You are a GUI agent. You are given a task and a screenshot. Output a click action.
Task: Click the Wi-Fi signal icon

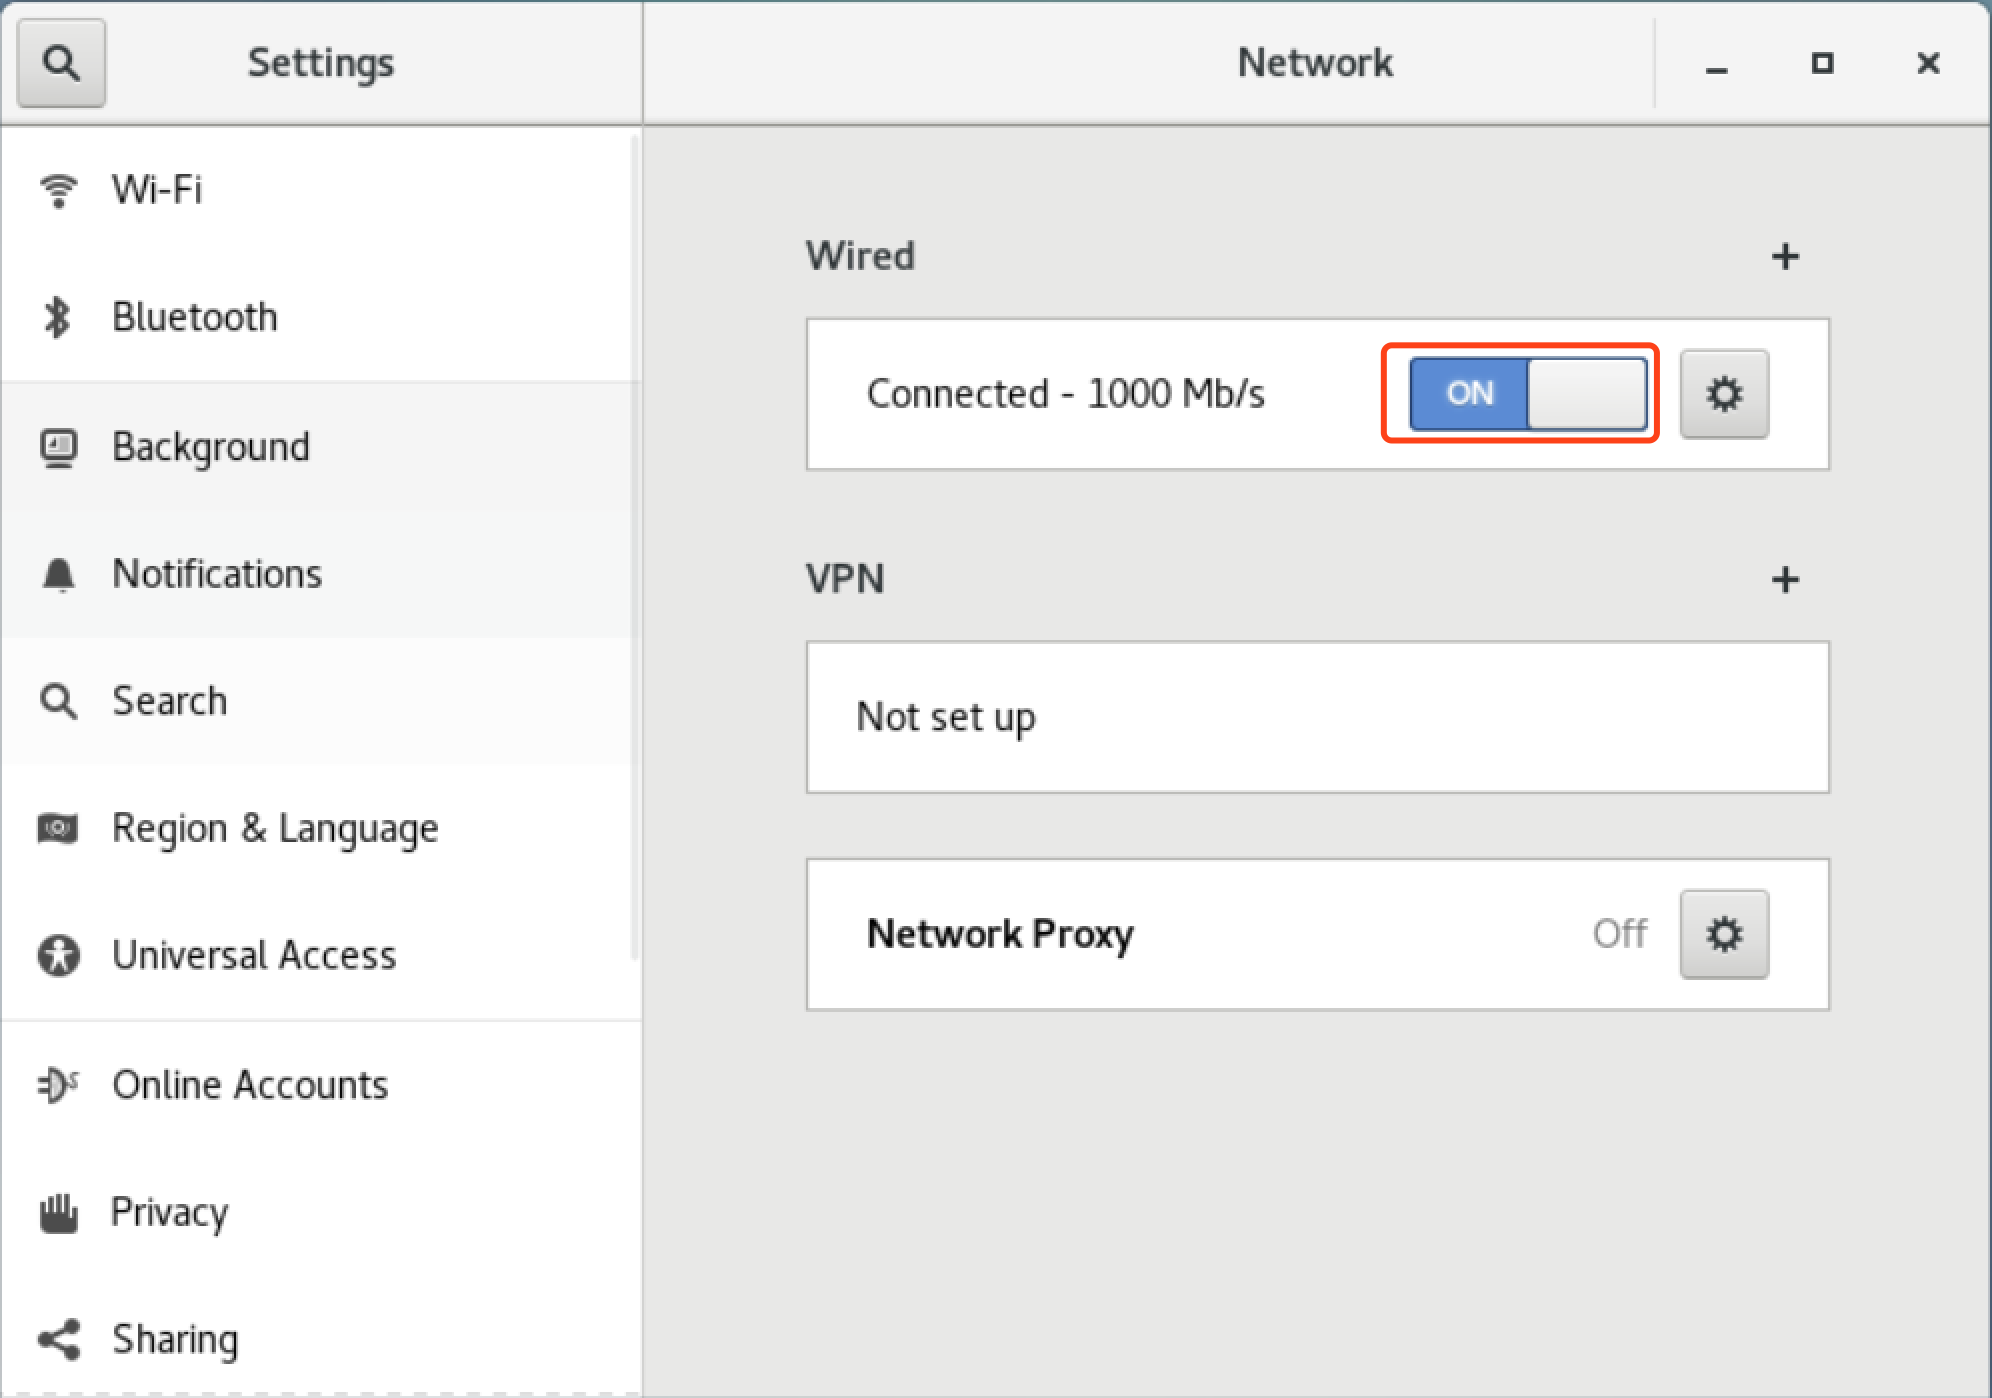[58, 190]
